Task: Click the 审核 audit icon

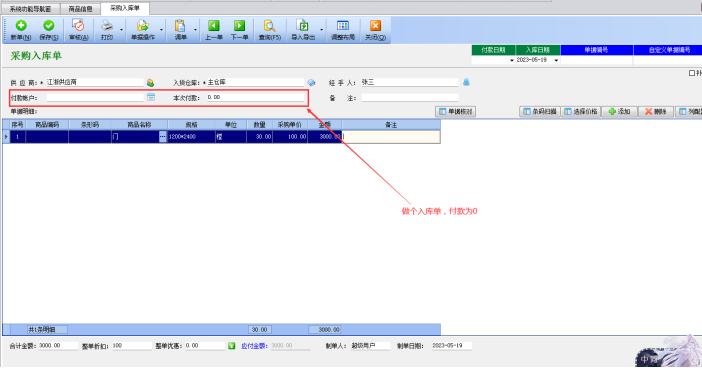Action: pyautogui.click(x=78, y=26)
